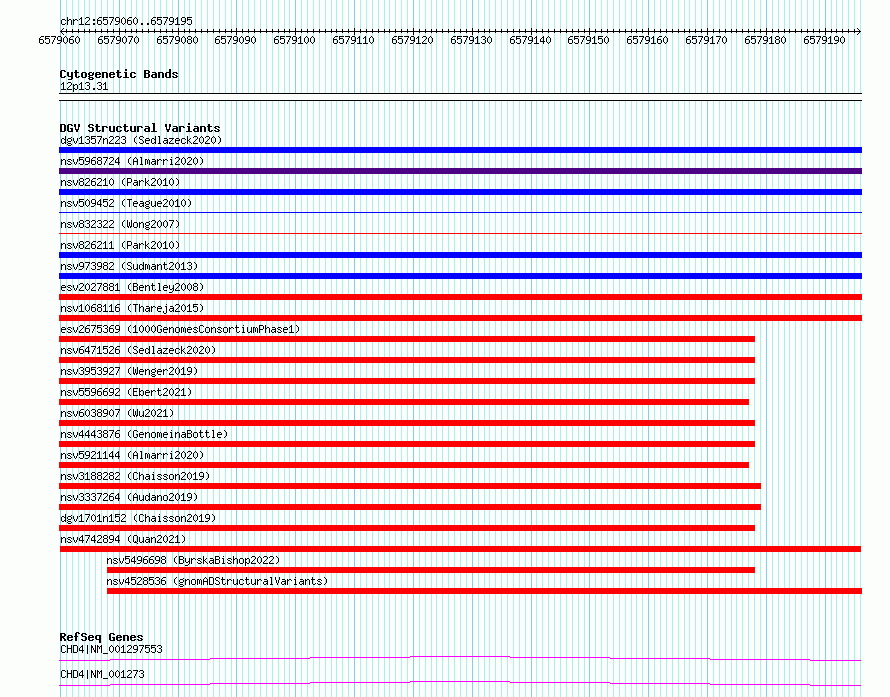890x697 pixels.
Task: Click the blue bar under nsv826211
Action: coord(460,255)
